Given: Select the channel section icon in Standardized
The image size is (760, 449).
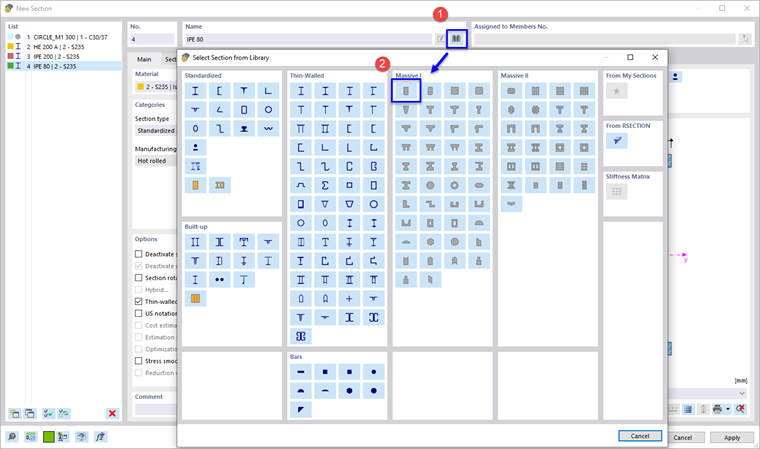Looking at the screenshot, I should (220, 91).
